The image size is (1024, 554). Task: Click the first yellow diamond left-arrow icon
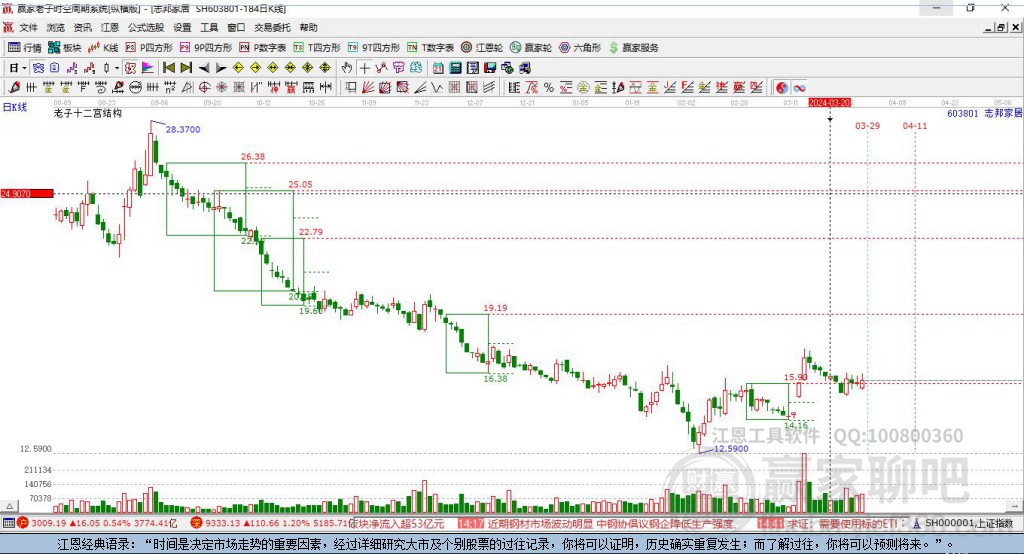coord(238,68)
